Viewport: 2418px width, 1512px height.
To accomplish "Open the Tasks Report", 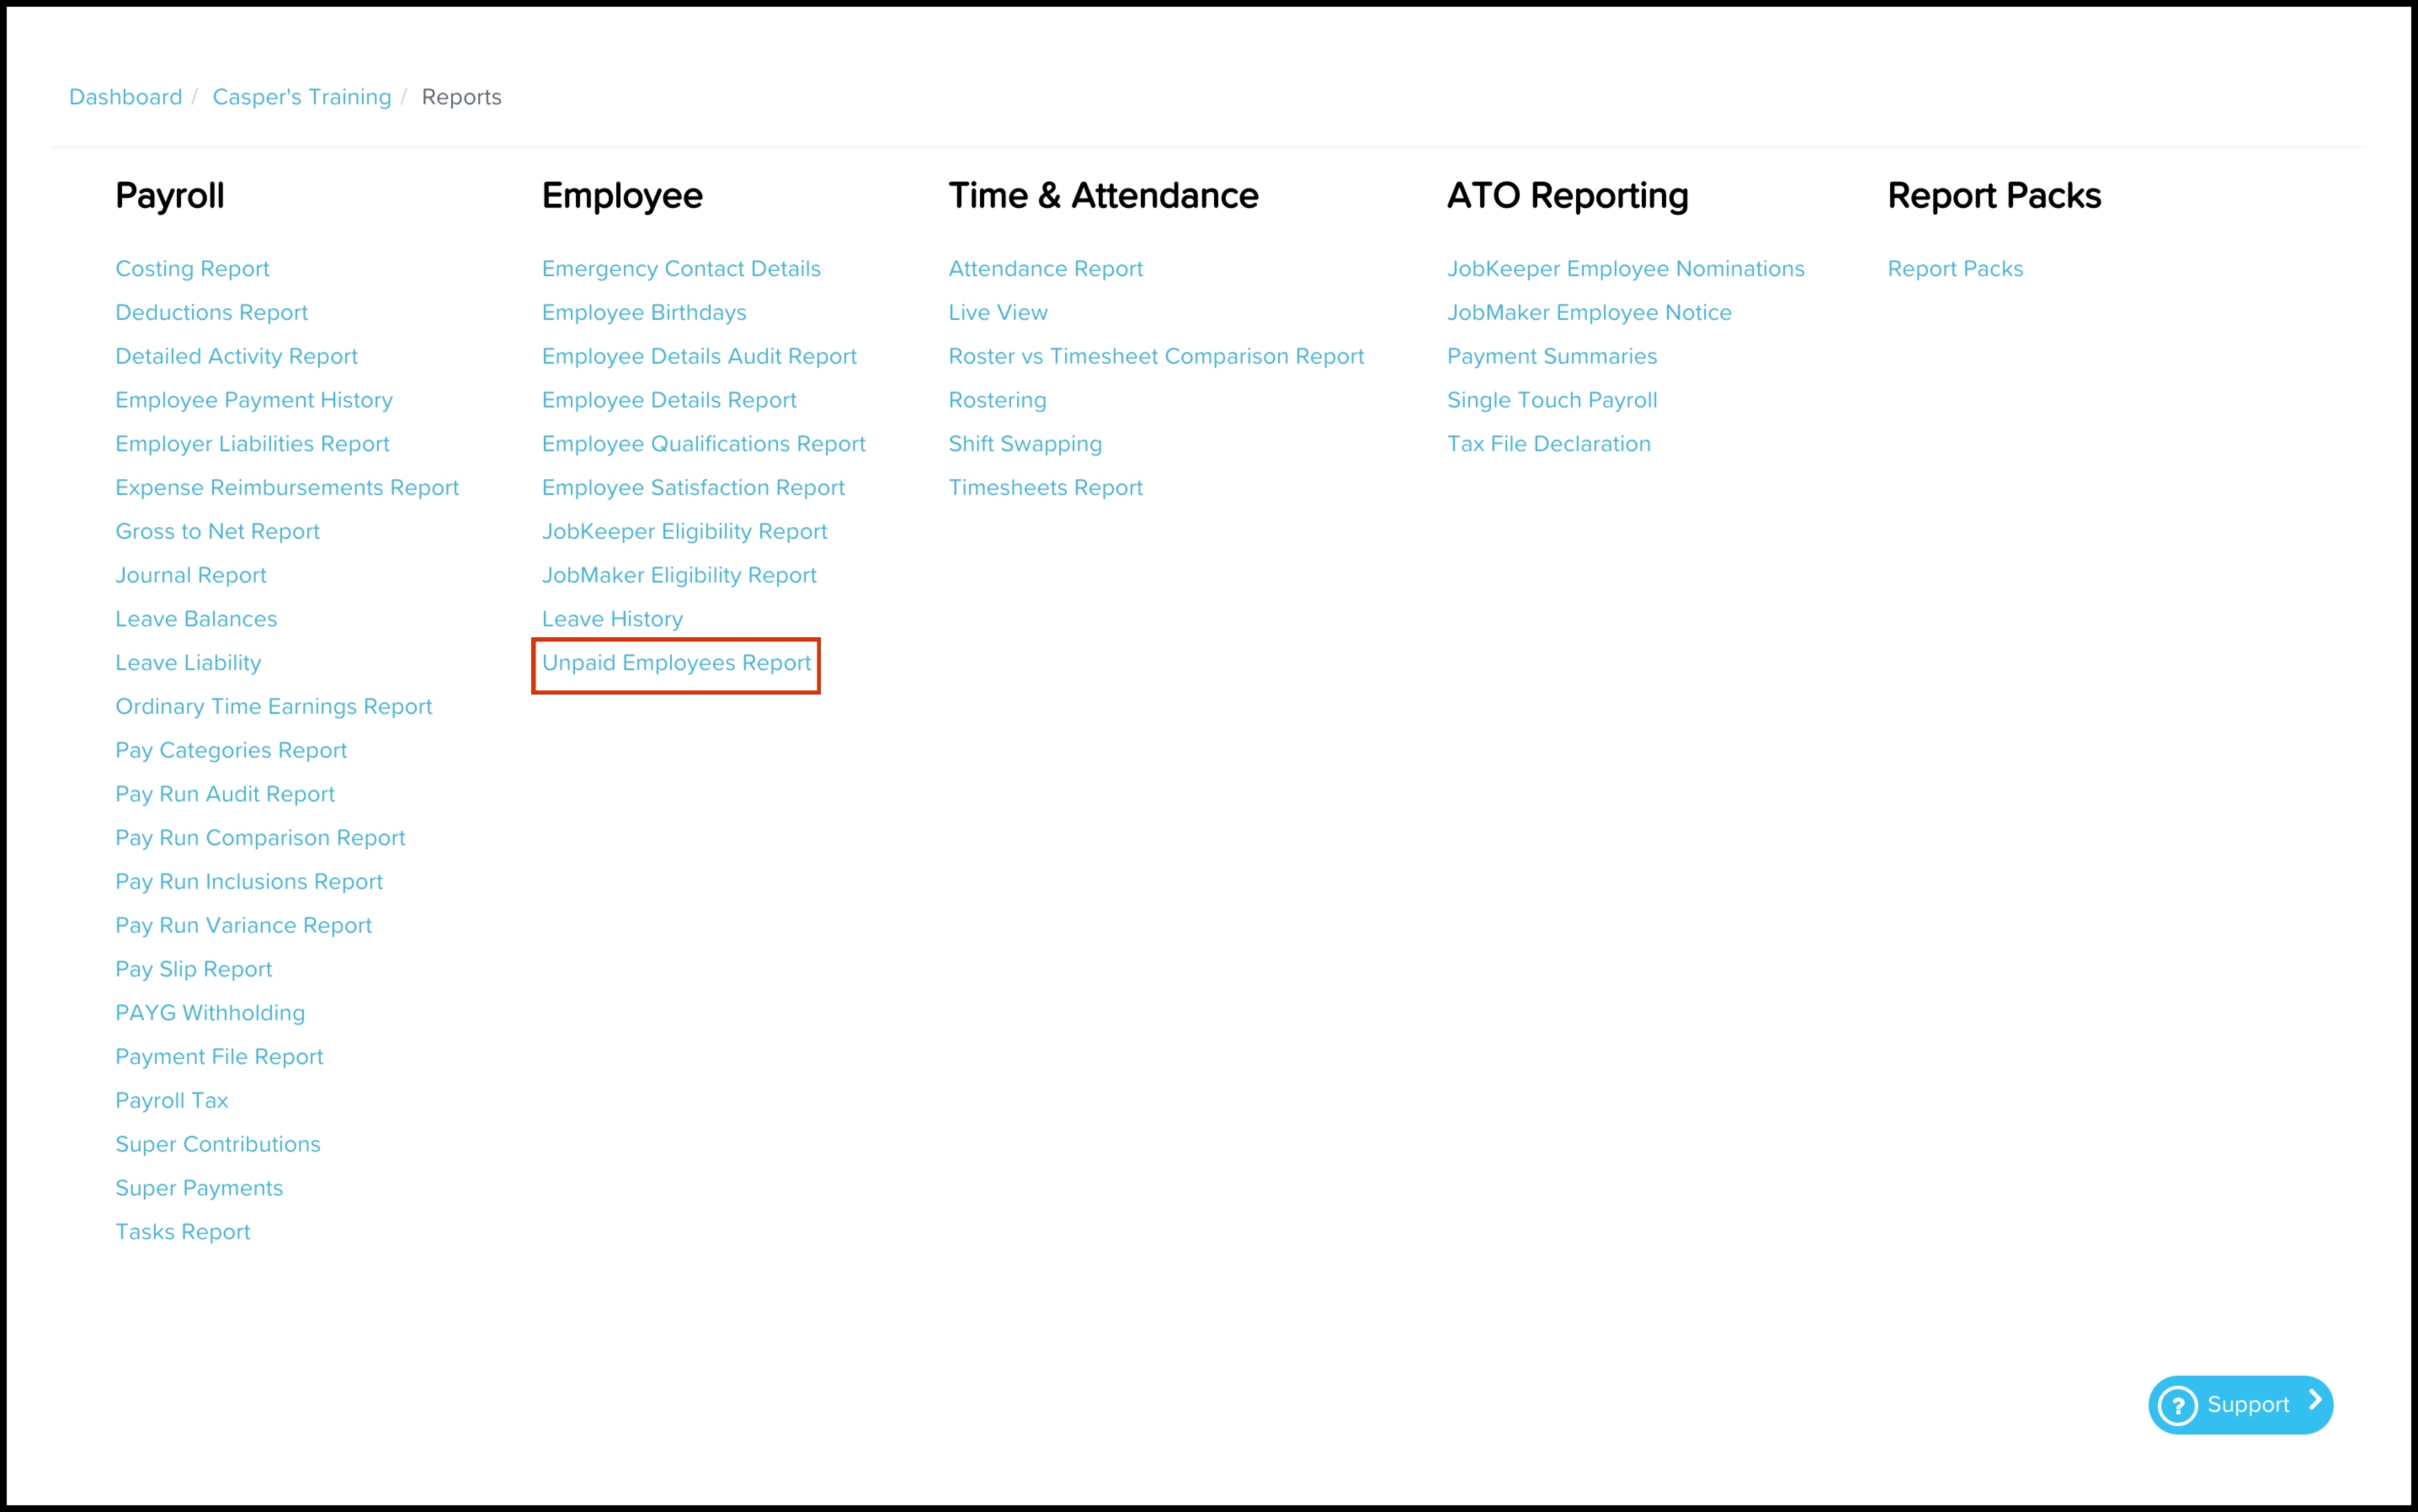I will click(x=183, y=1232).
